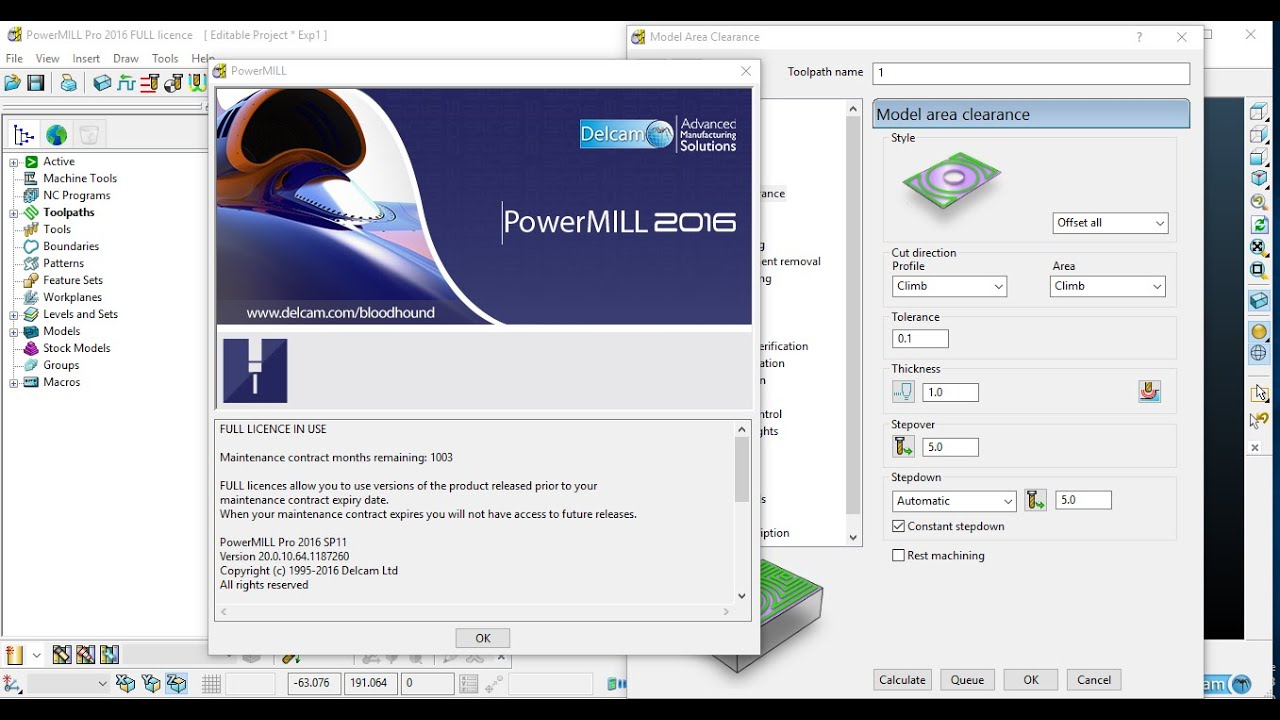Toggle the X view icon near the status bar
Image resolution: width=1280 pixels, height=720 pixels.
[126, 683]
